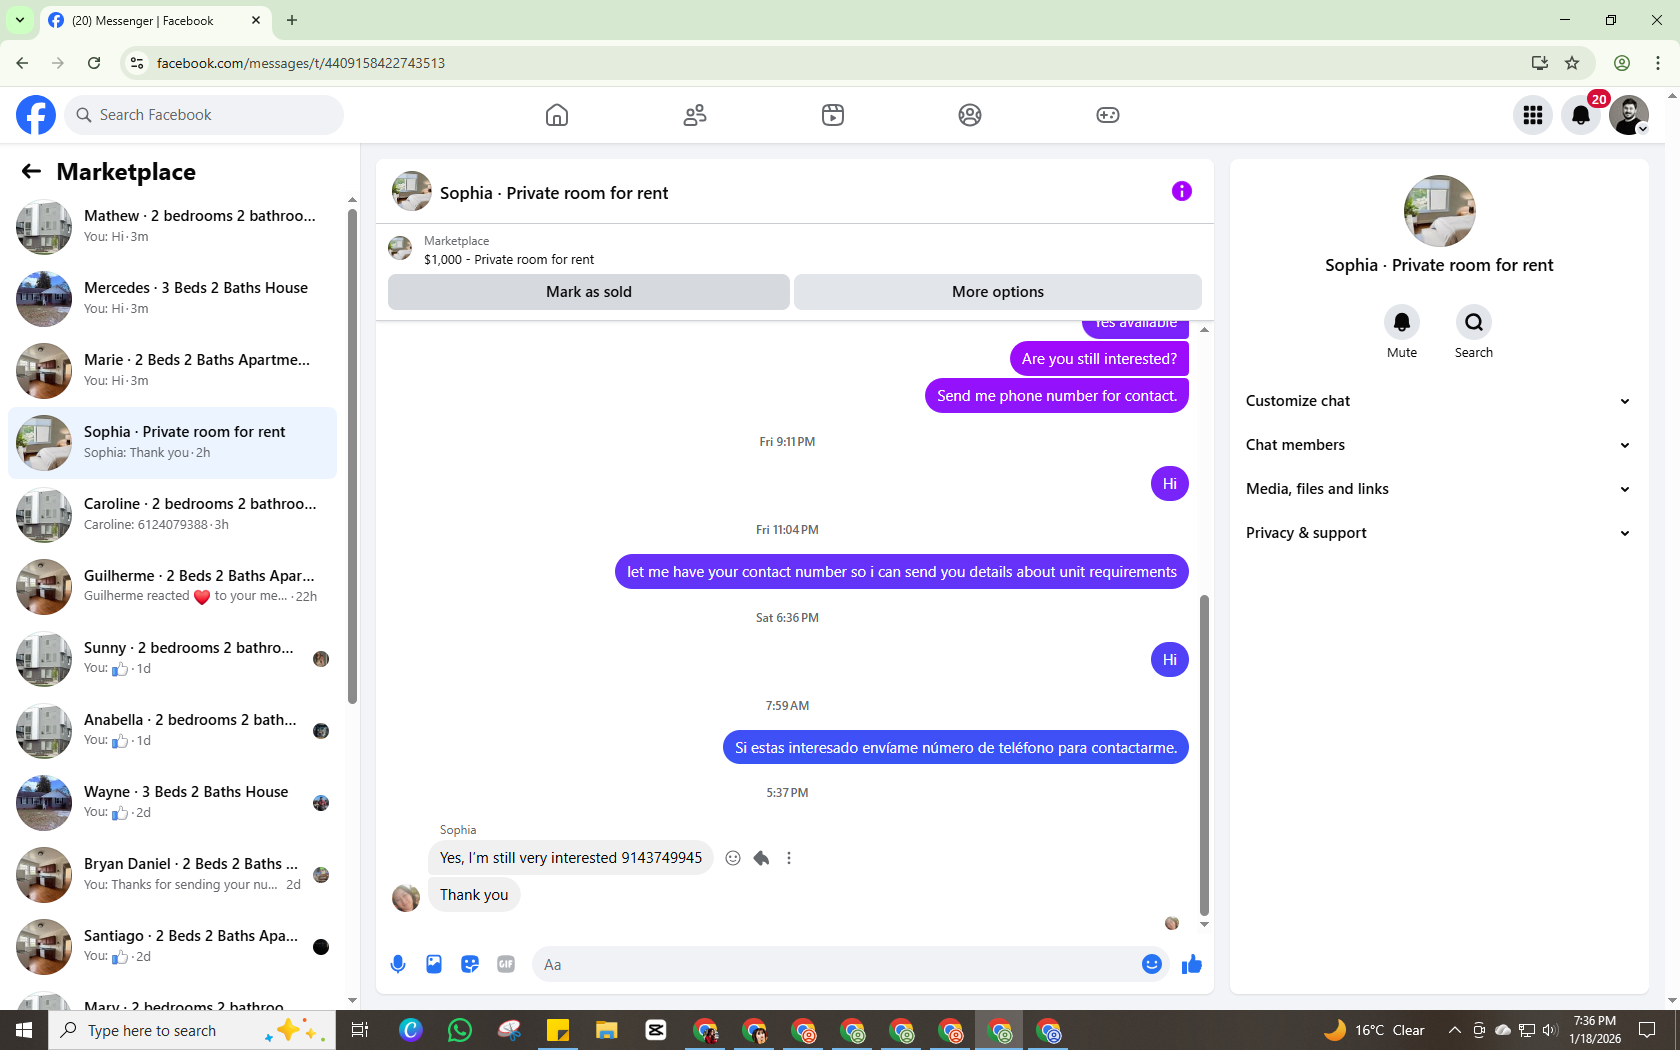Choose a GIF icon
The height and width of the screenshot is (1050, 1680).
click(x=506, y=964)
